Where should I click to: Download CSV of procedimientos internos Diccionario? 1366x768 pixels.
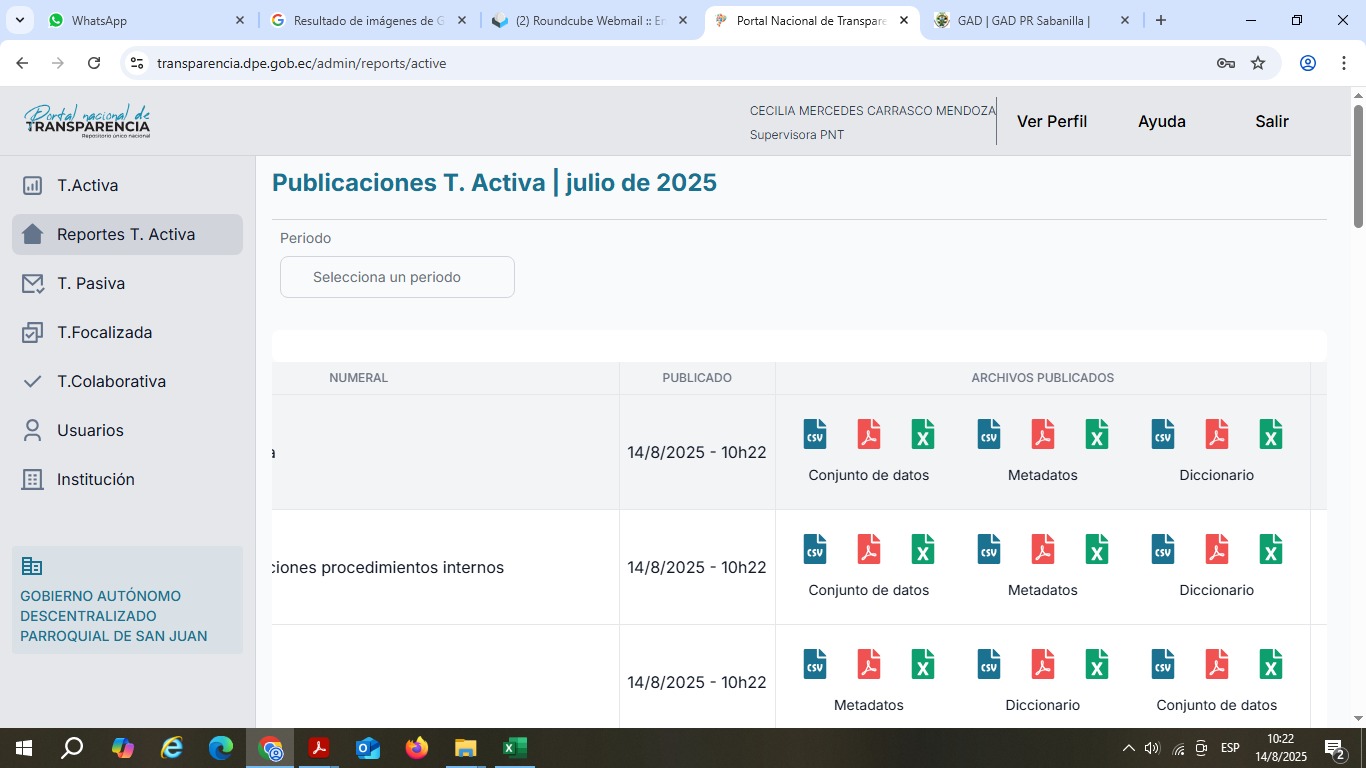(x=1163, y=550)
